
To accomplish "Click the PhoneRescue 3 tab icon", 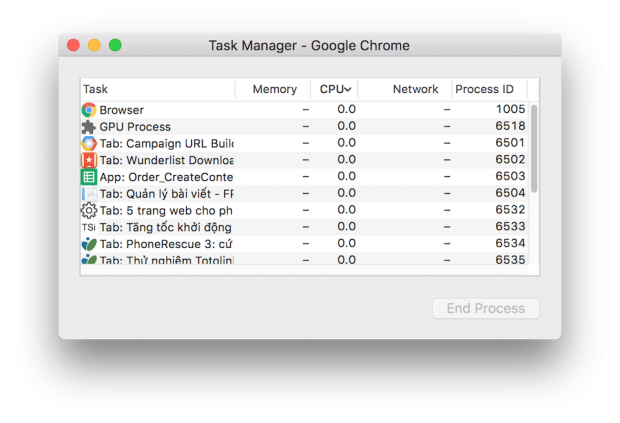I will point(89,244).
